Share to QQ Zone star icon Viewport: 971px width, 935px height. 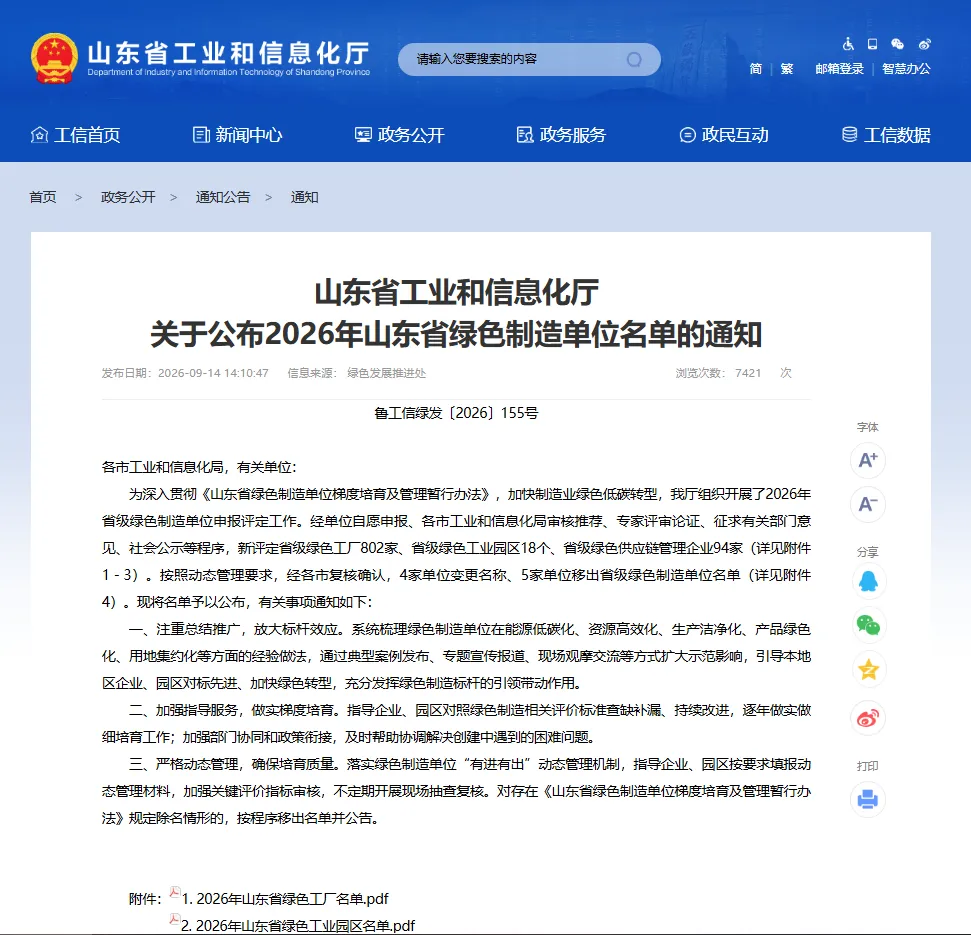click(868, 669)
